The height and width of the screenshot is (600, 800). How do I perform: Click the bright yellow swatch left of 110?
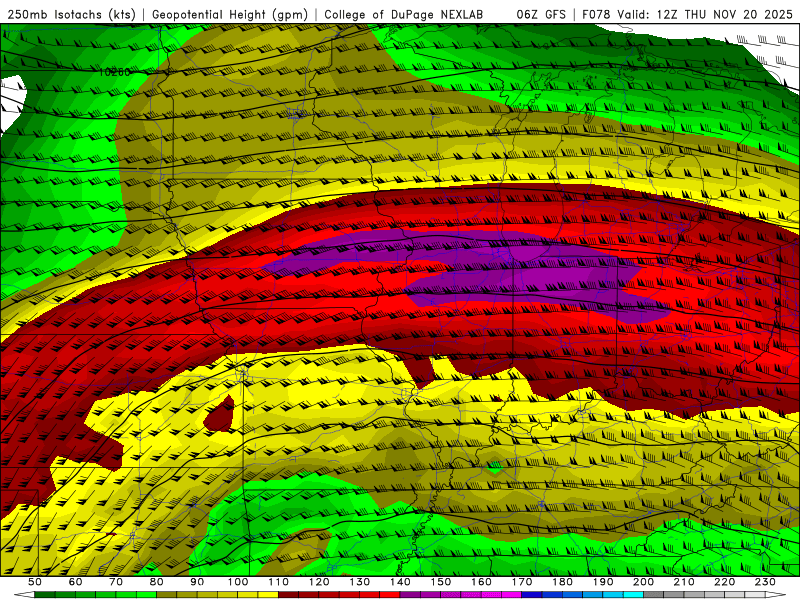(268, 594)
